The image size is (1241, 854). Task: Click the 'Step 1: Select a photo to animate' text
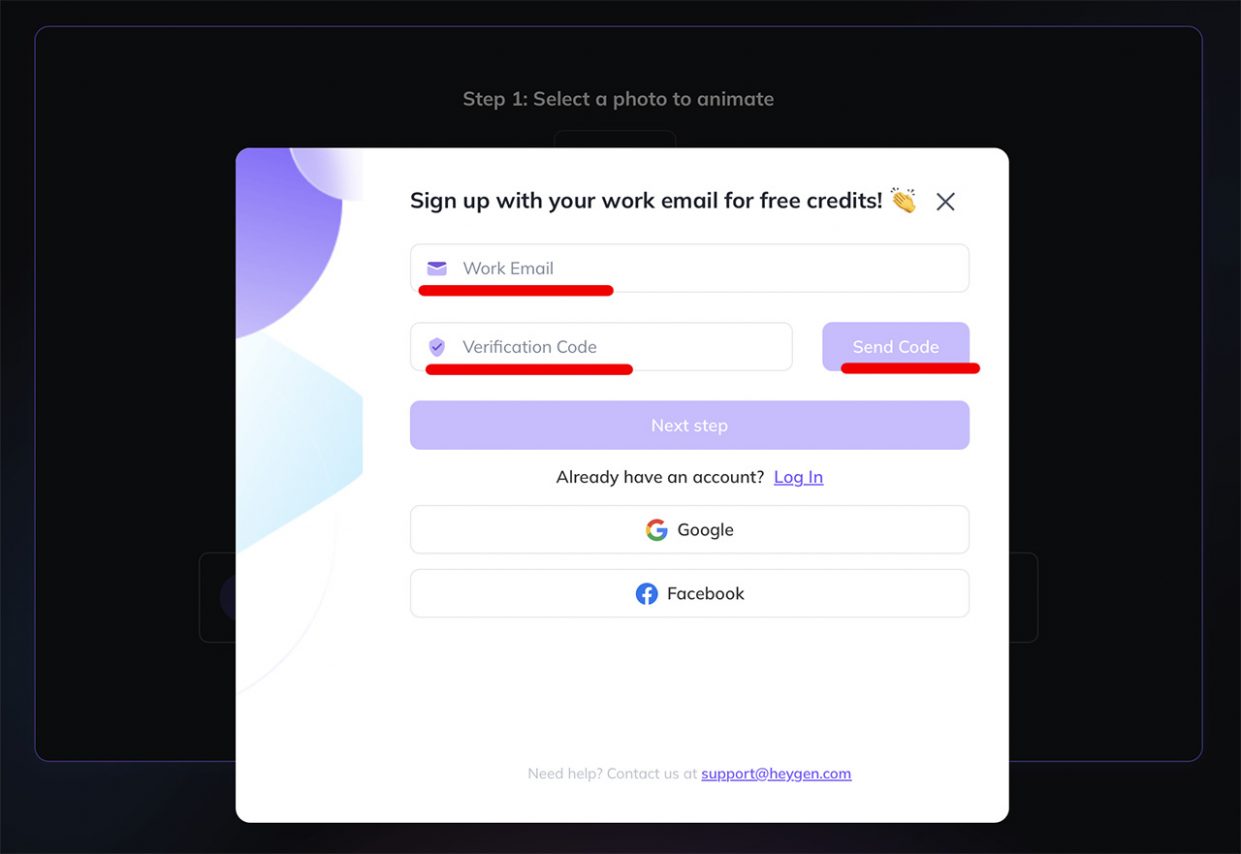click(618, 99)
